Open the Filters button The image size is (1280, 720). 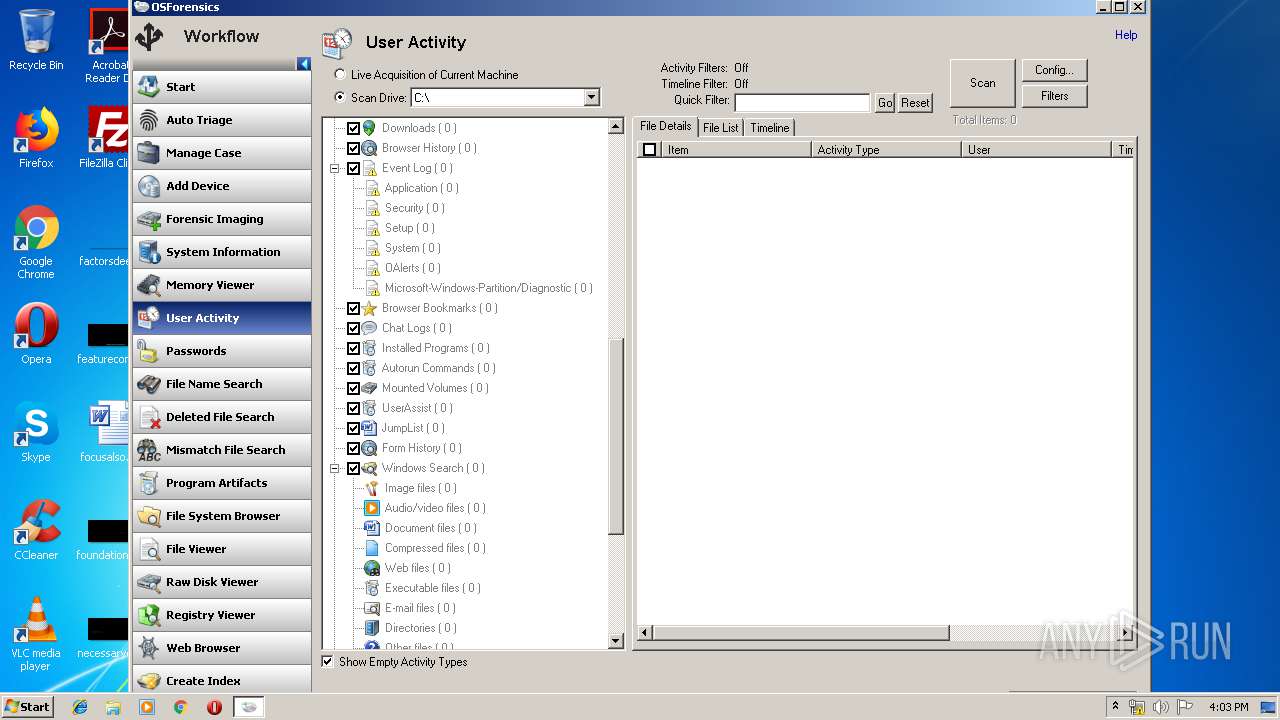[x=1054, y=96]
